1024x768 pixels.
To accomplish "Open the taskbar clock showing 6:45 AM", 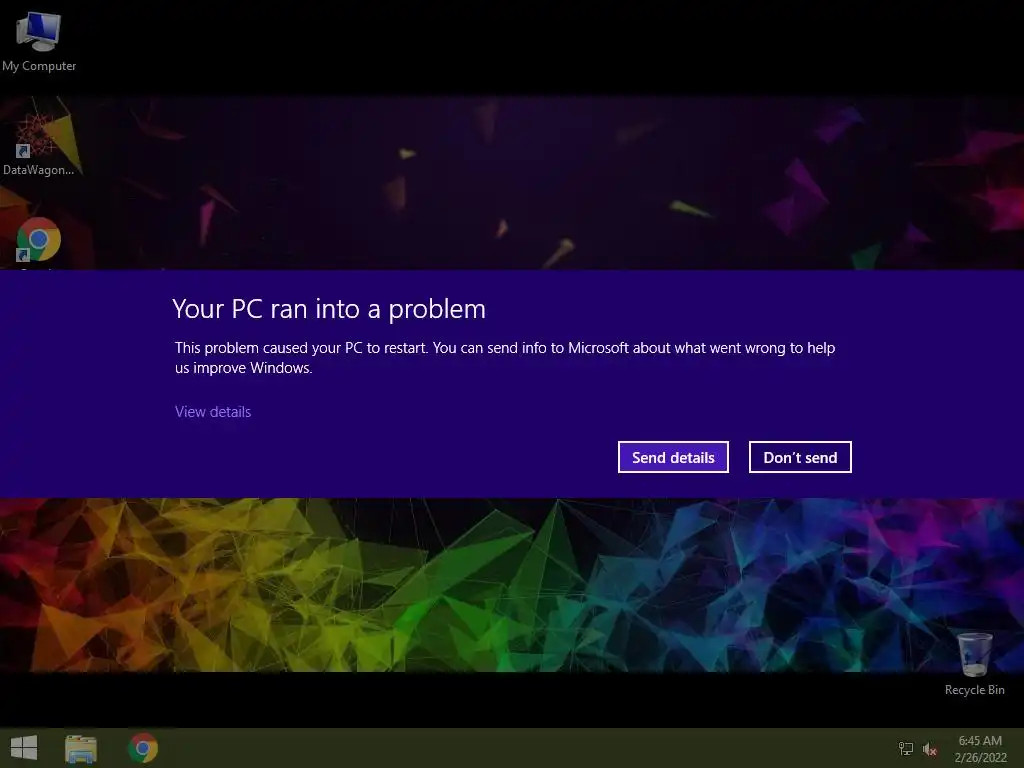I will pos(980,748).
